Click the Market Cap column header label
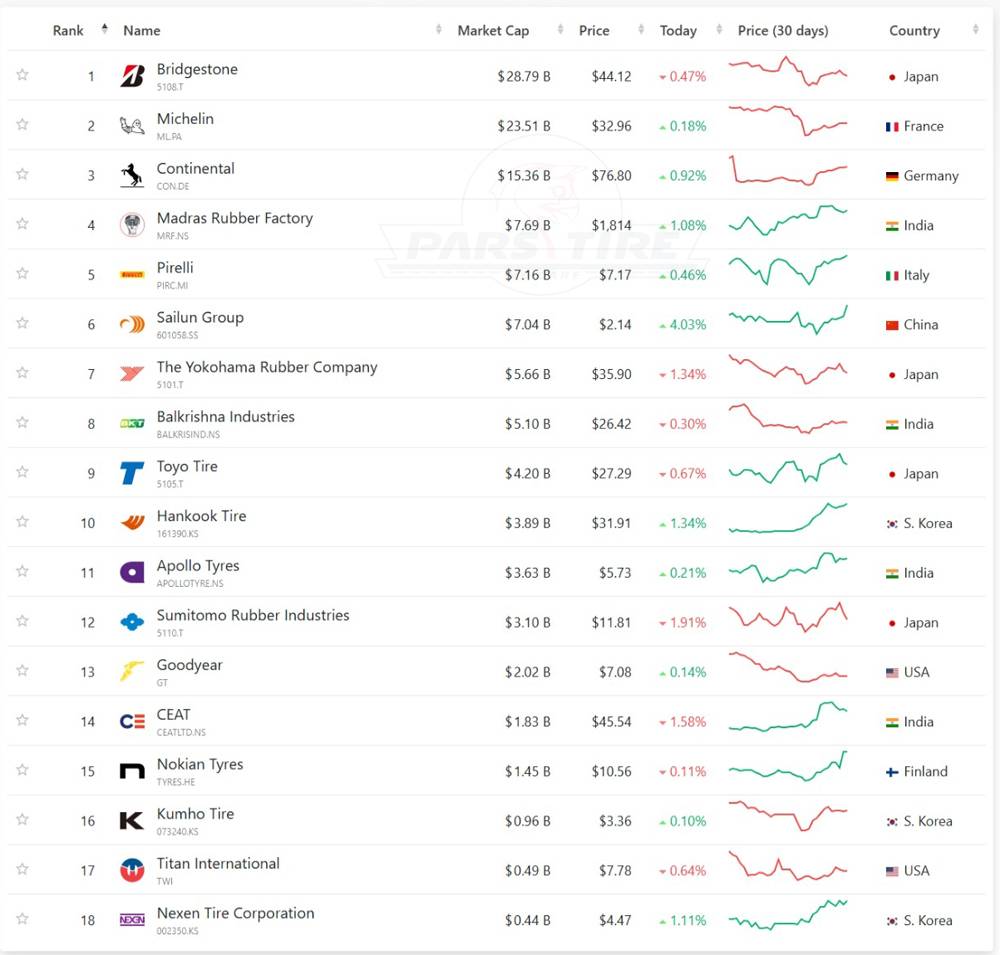The height and width of the screenshot is (955, 1000). tap(493, 31)
